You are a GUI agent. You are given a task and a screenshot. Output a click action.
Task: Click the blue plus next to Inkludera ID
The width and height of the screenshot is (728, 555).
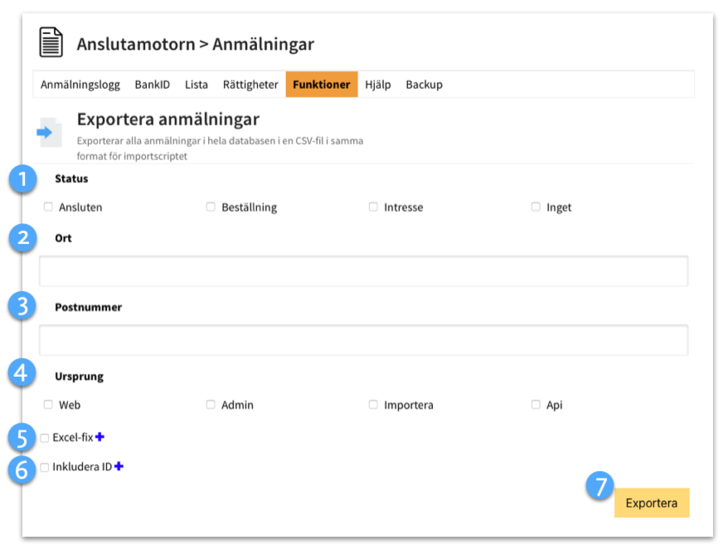pyautogui.click(x=119, y=466)
